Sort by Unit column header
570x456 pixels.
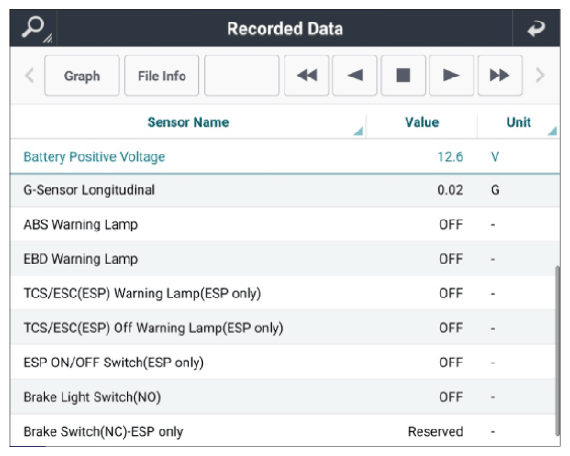tap(518, 122)
